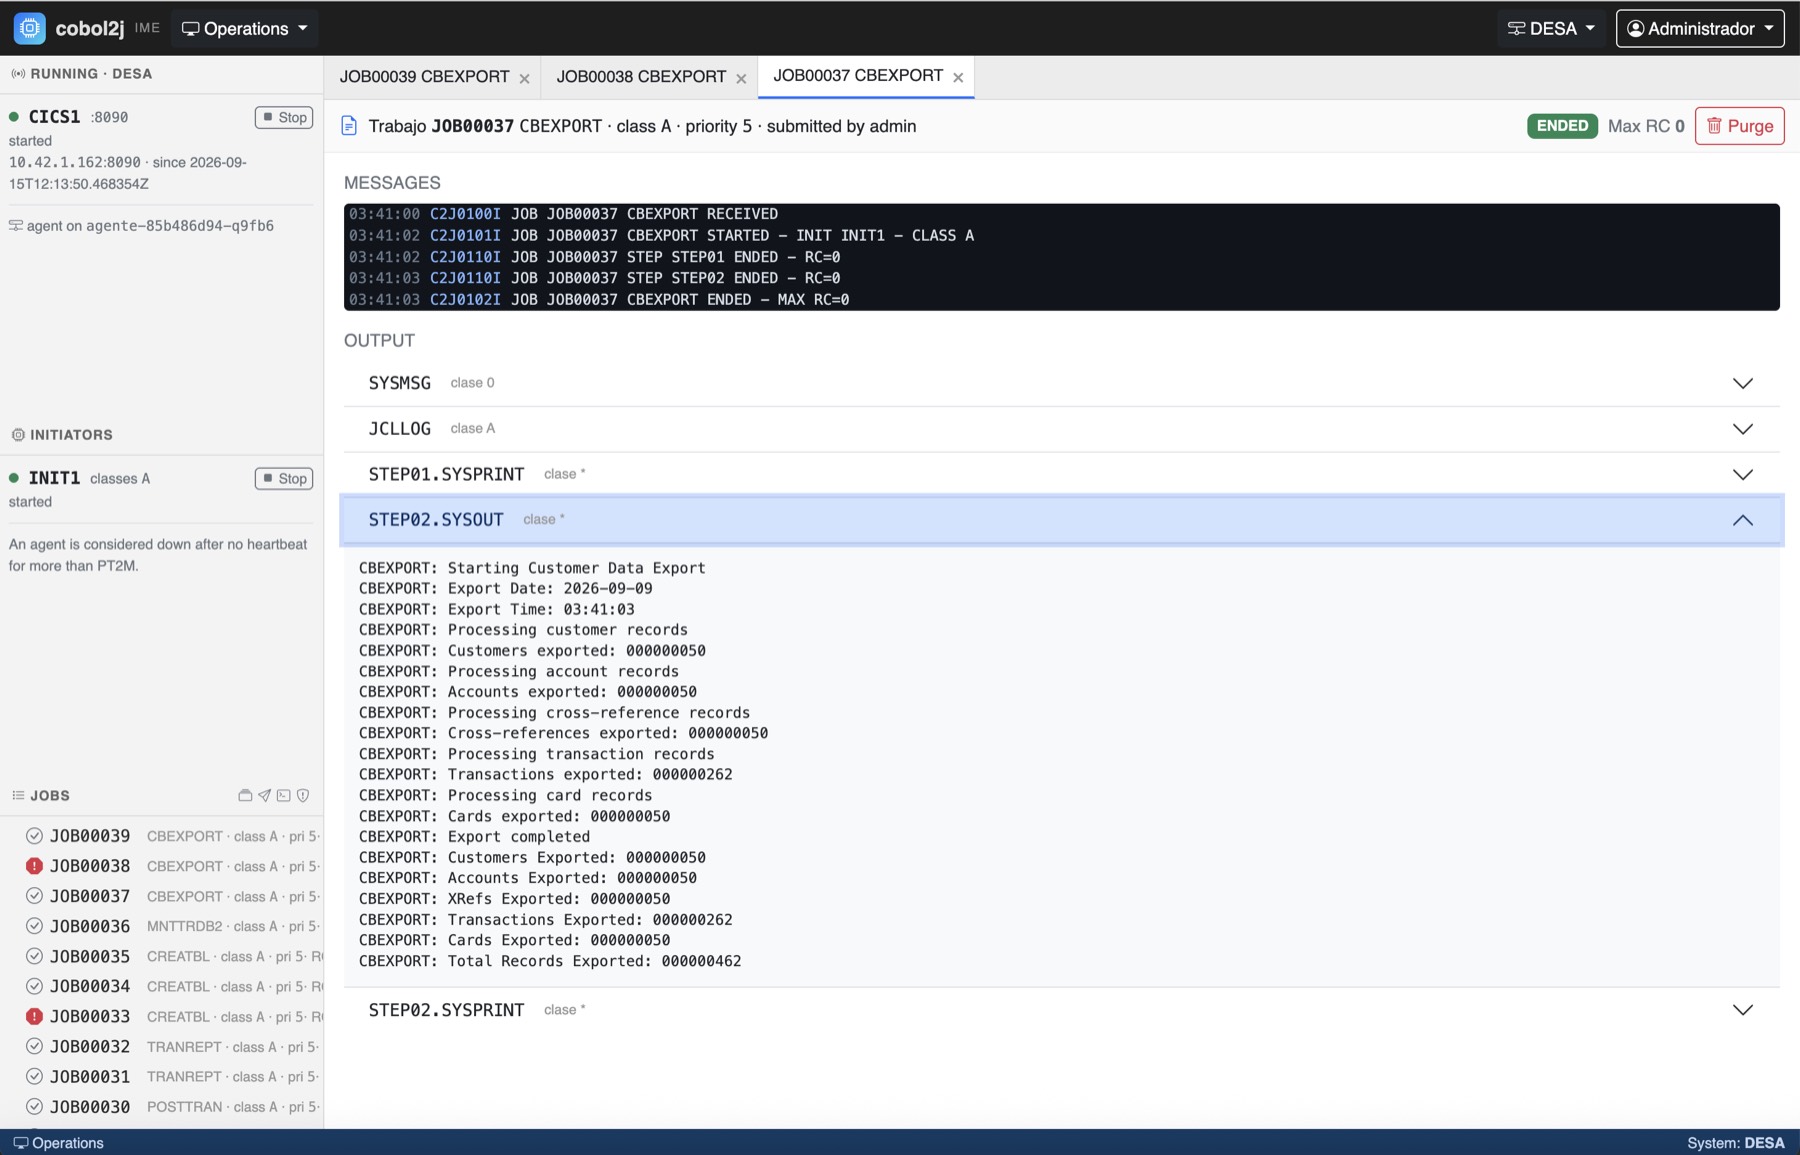The width and height of the screenshot is (1800, 1155).
Task: Click the document icon beside Trabajo JOB00037
Action: 349,126
